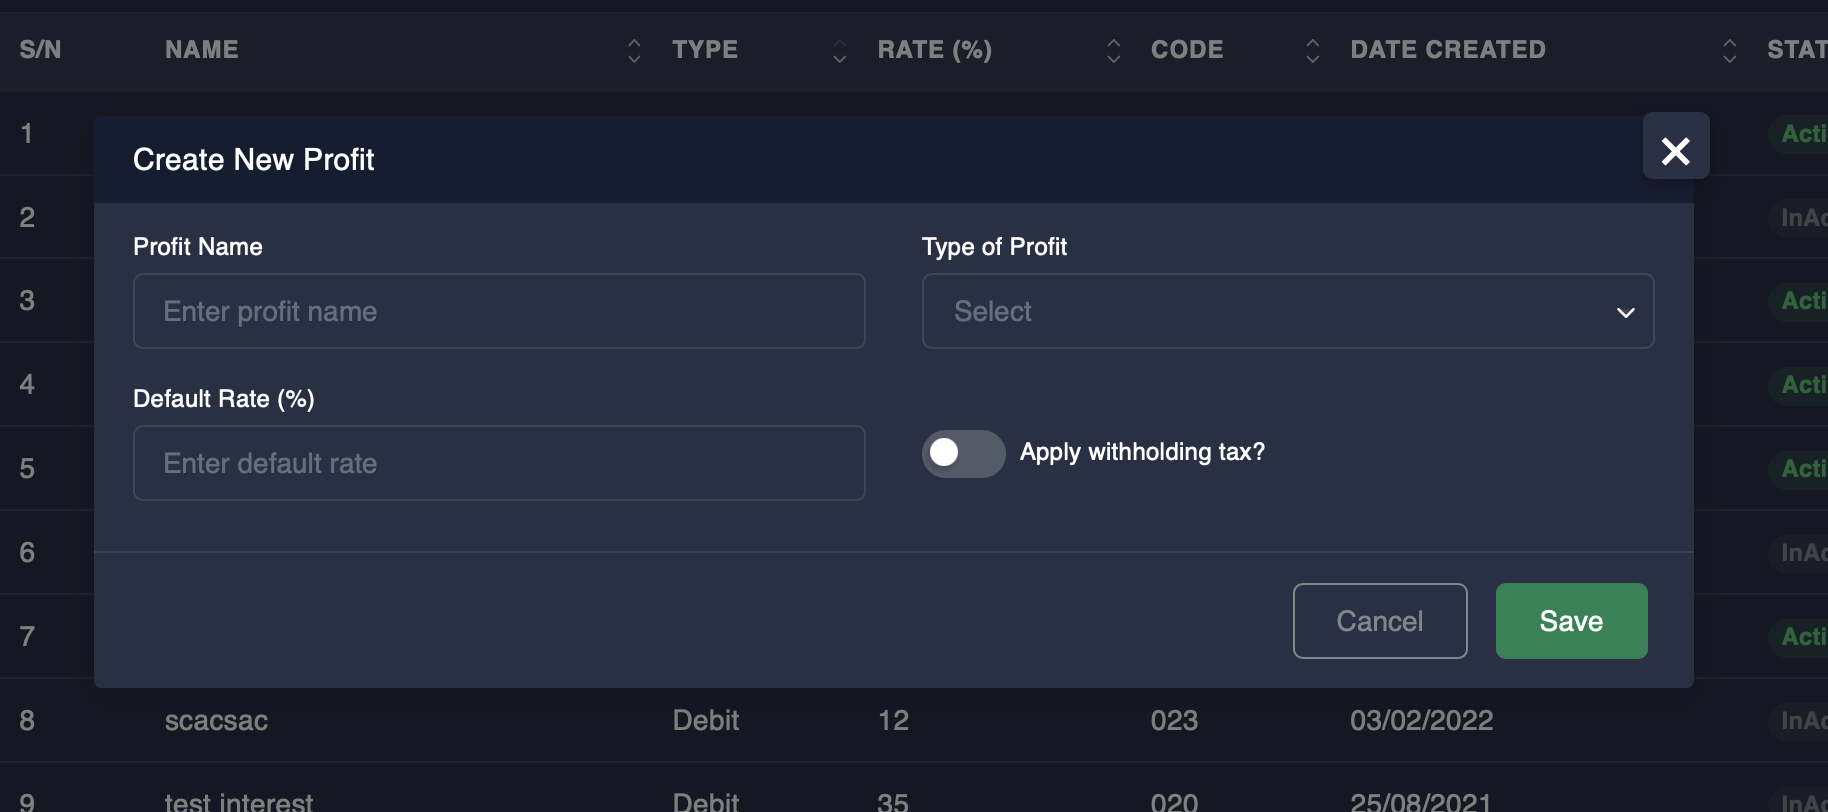Viewport: 1828px width, 812px height.
Task: Sort table by Name column arrows
Action: pos(634,51)
